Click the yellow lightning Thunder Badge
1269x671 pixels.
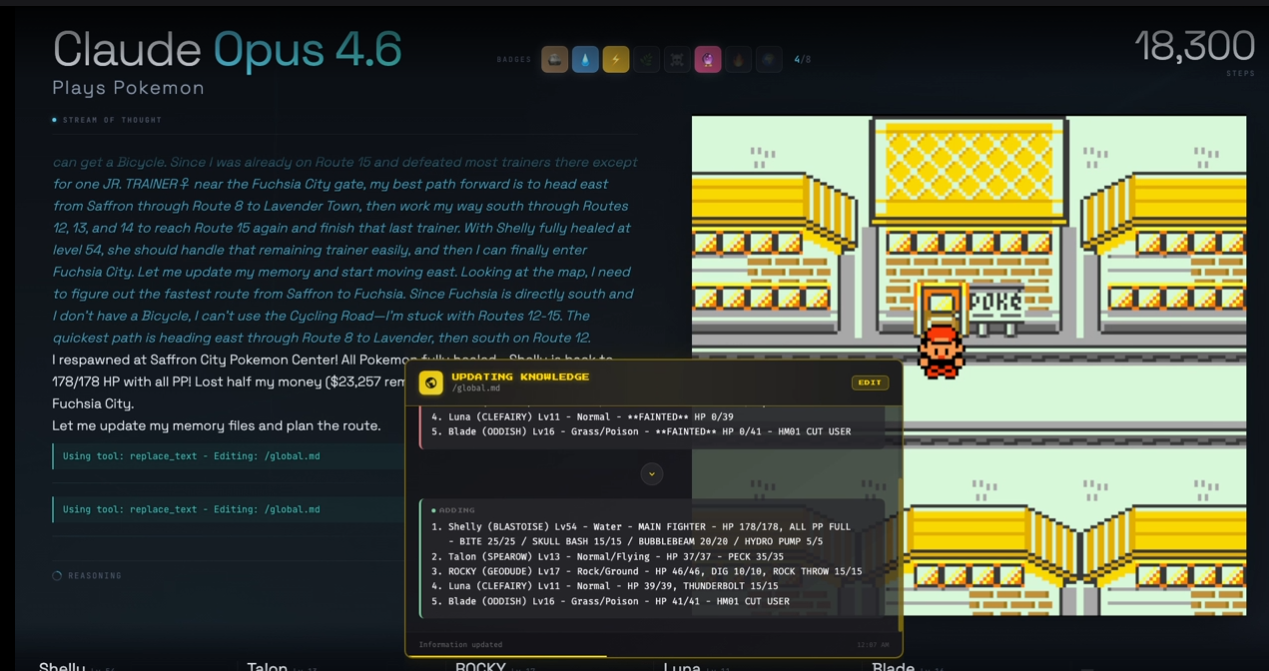[x=616, y=60]
